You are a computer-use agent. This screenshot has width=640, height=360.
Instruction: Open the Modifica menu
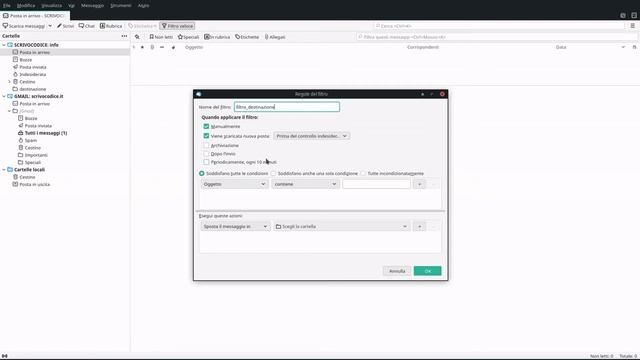26,6
